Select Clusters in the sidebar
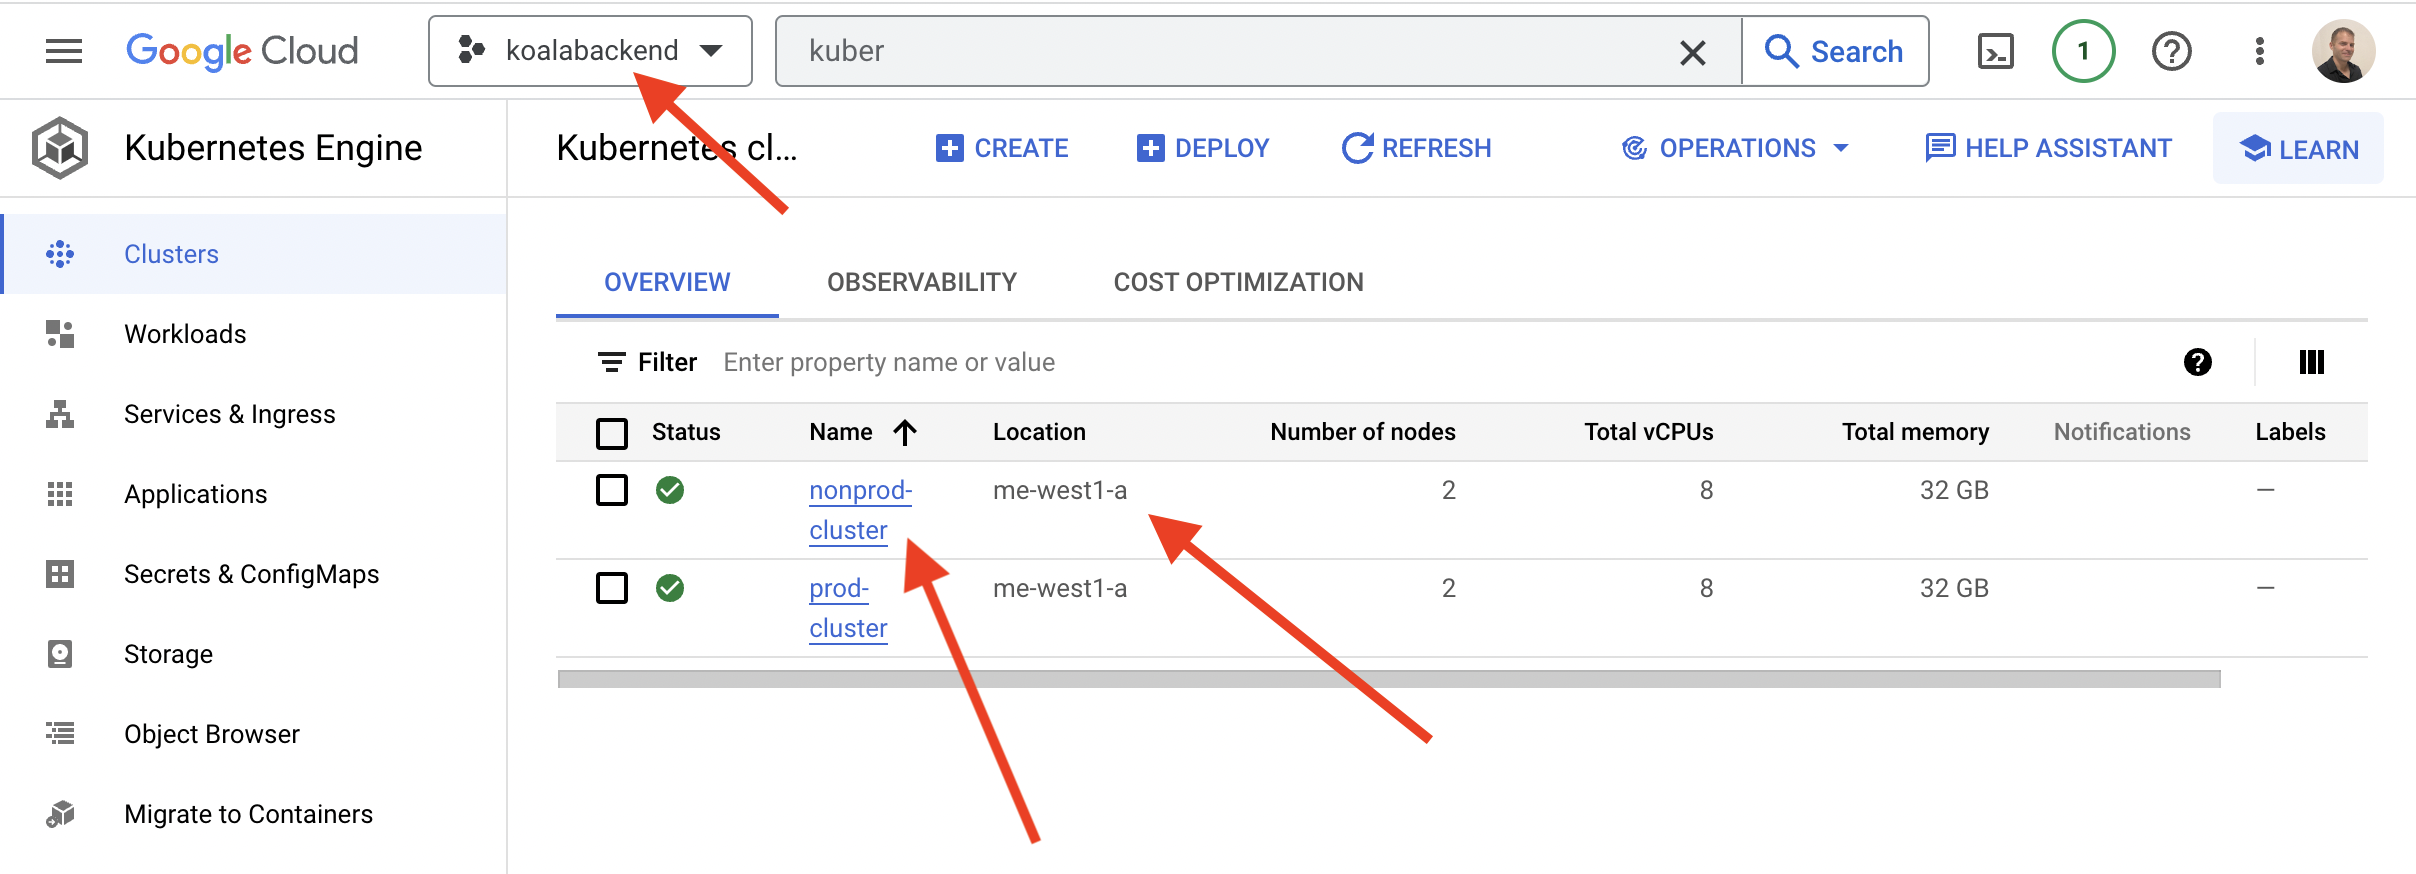The image size is (2416, 874). (254, 254)
